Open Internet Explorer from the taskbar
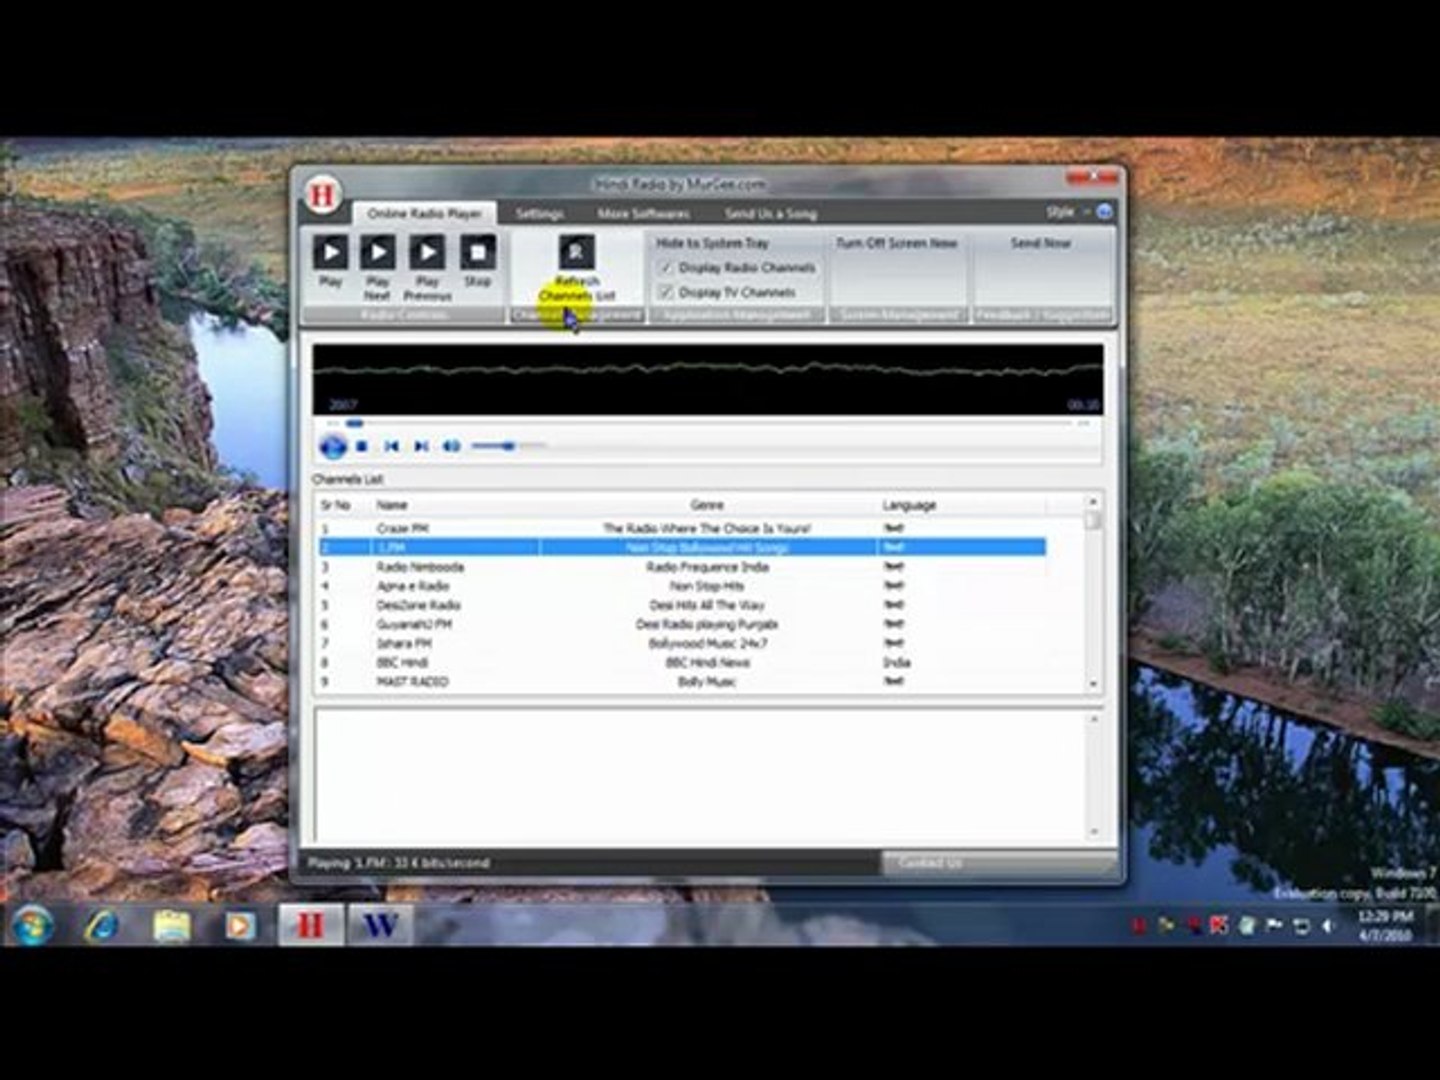Image resolution: width=1440 pixels, height=1080 pixels. (x=101, y=926)
